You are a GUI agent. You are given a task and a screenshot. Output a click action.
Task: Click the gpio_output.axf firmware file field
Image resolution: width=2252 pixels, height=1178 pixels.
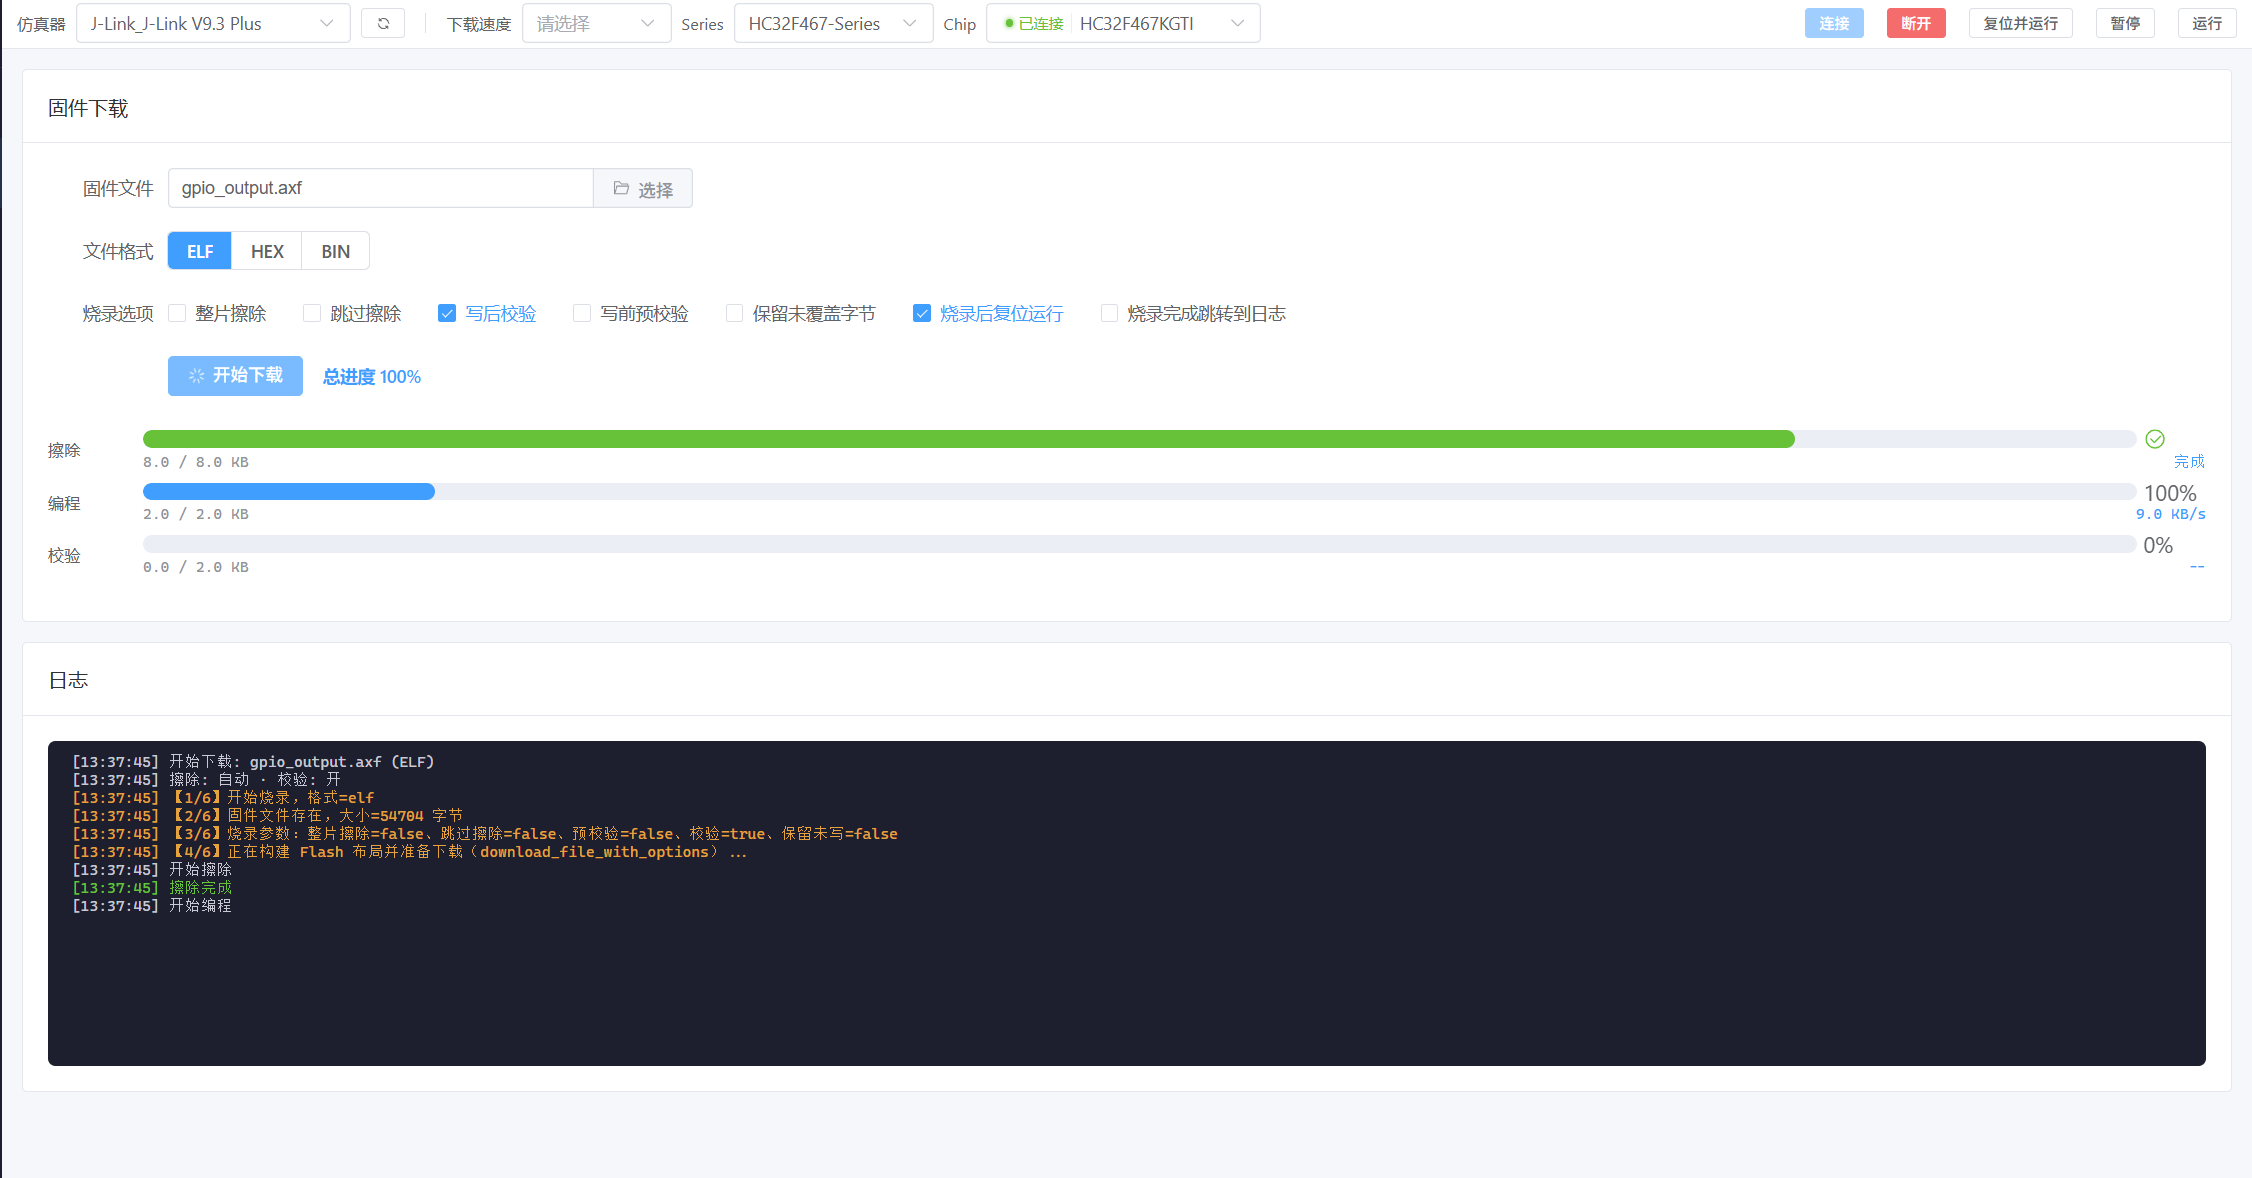click(x=381, y=188)
